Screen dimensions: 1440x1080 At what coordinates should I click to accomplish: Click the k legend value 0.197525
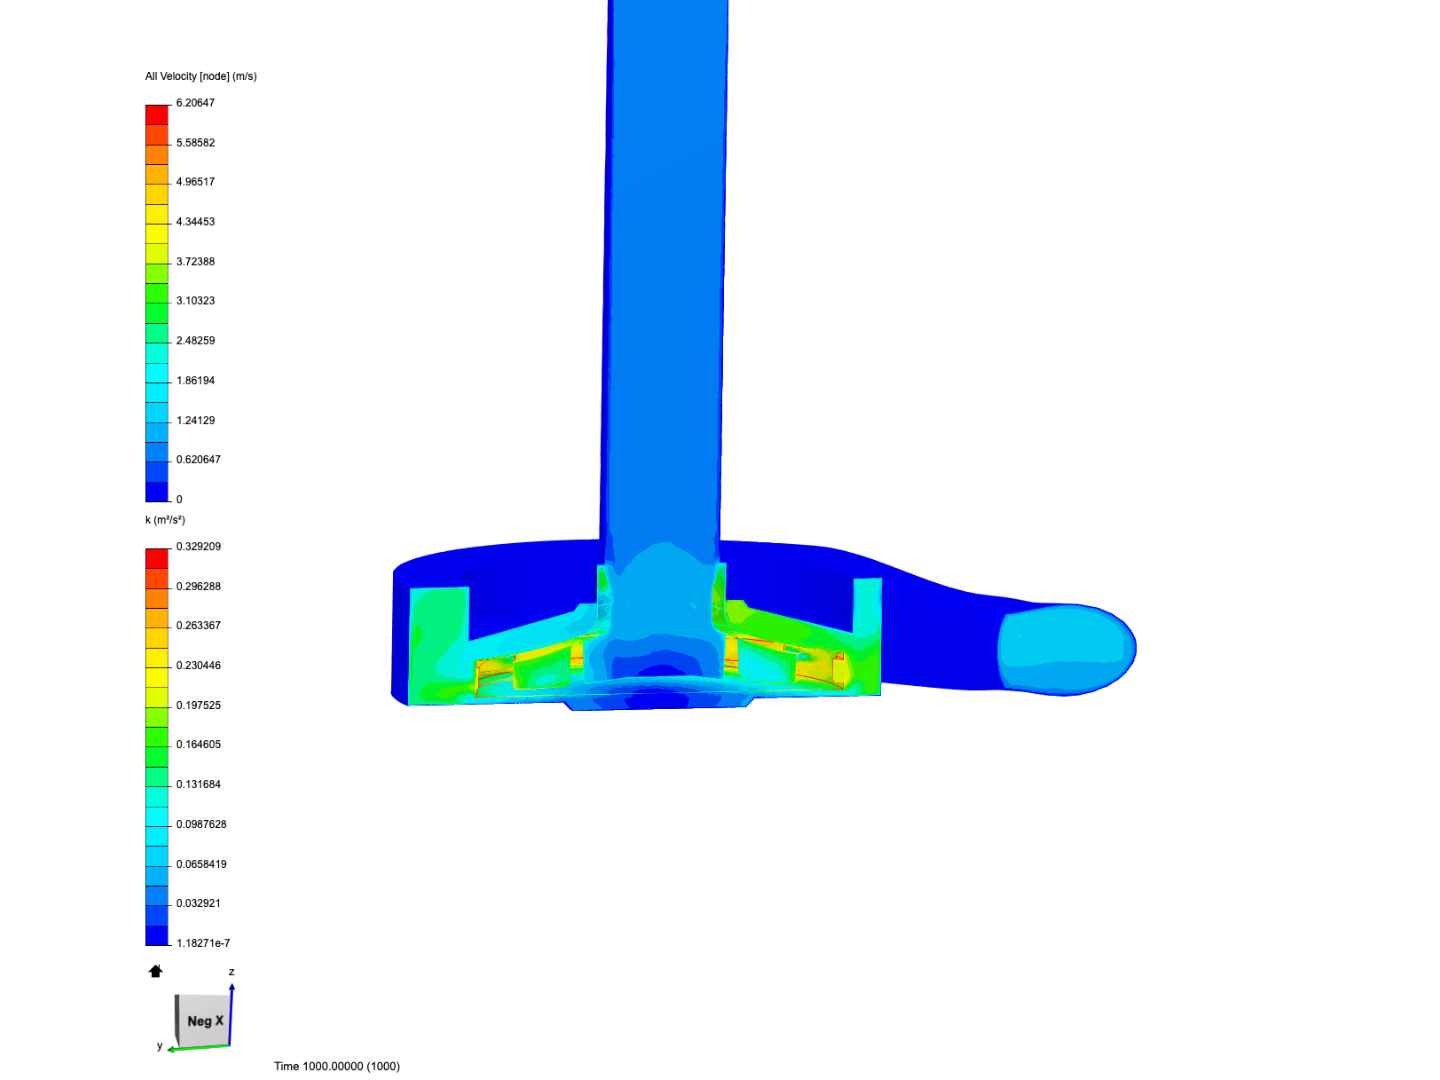click(198, 706)
